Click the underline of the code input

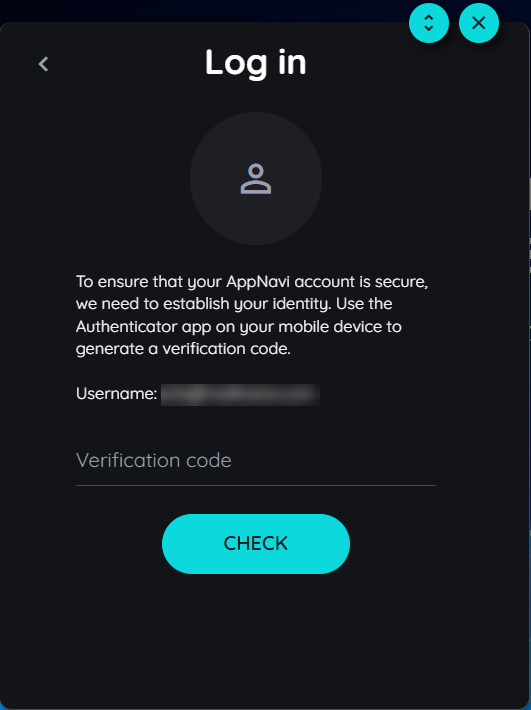pos(256,485)
